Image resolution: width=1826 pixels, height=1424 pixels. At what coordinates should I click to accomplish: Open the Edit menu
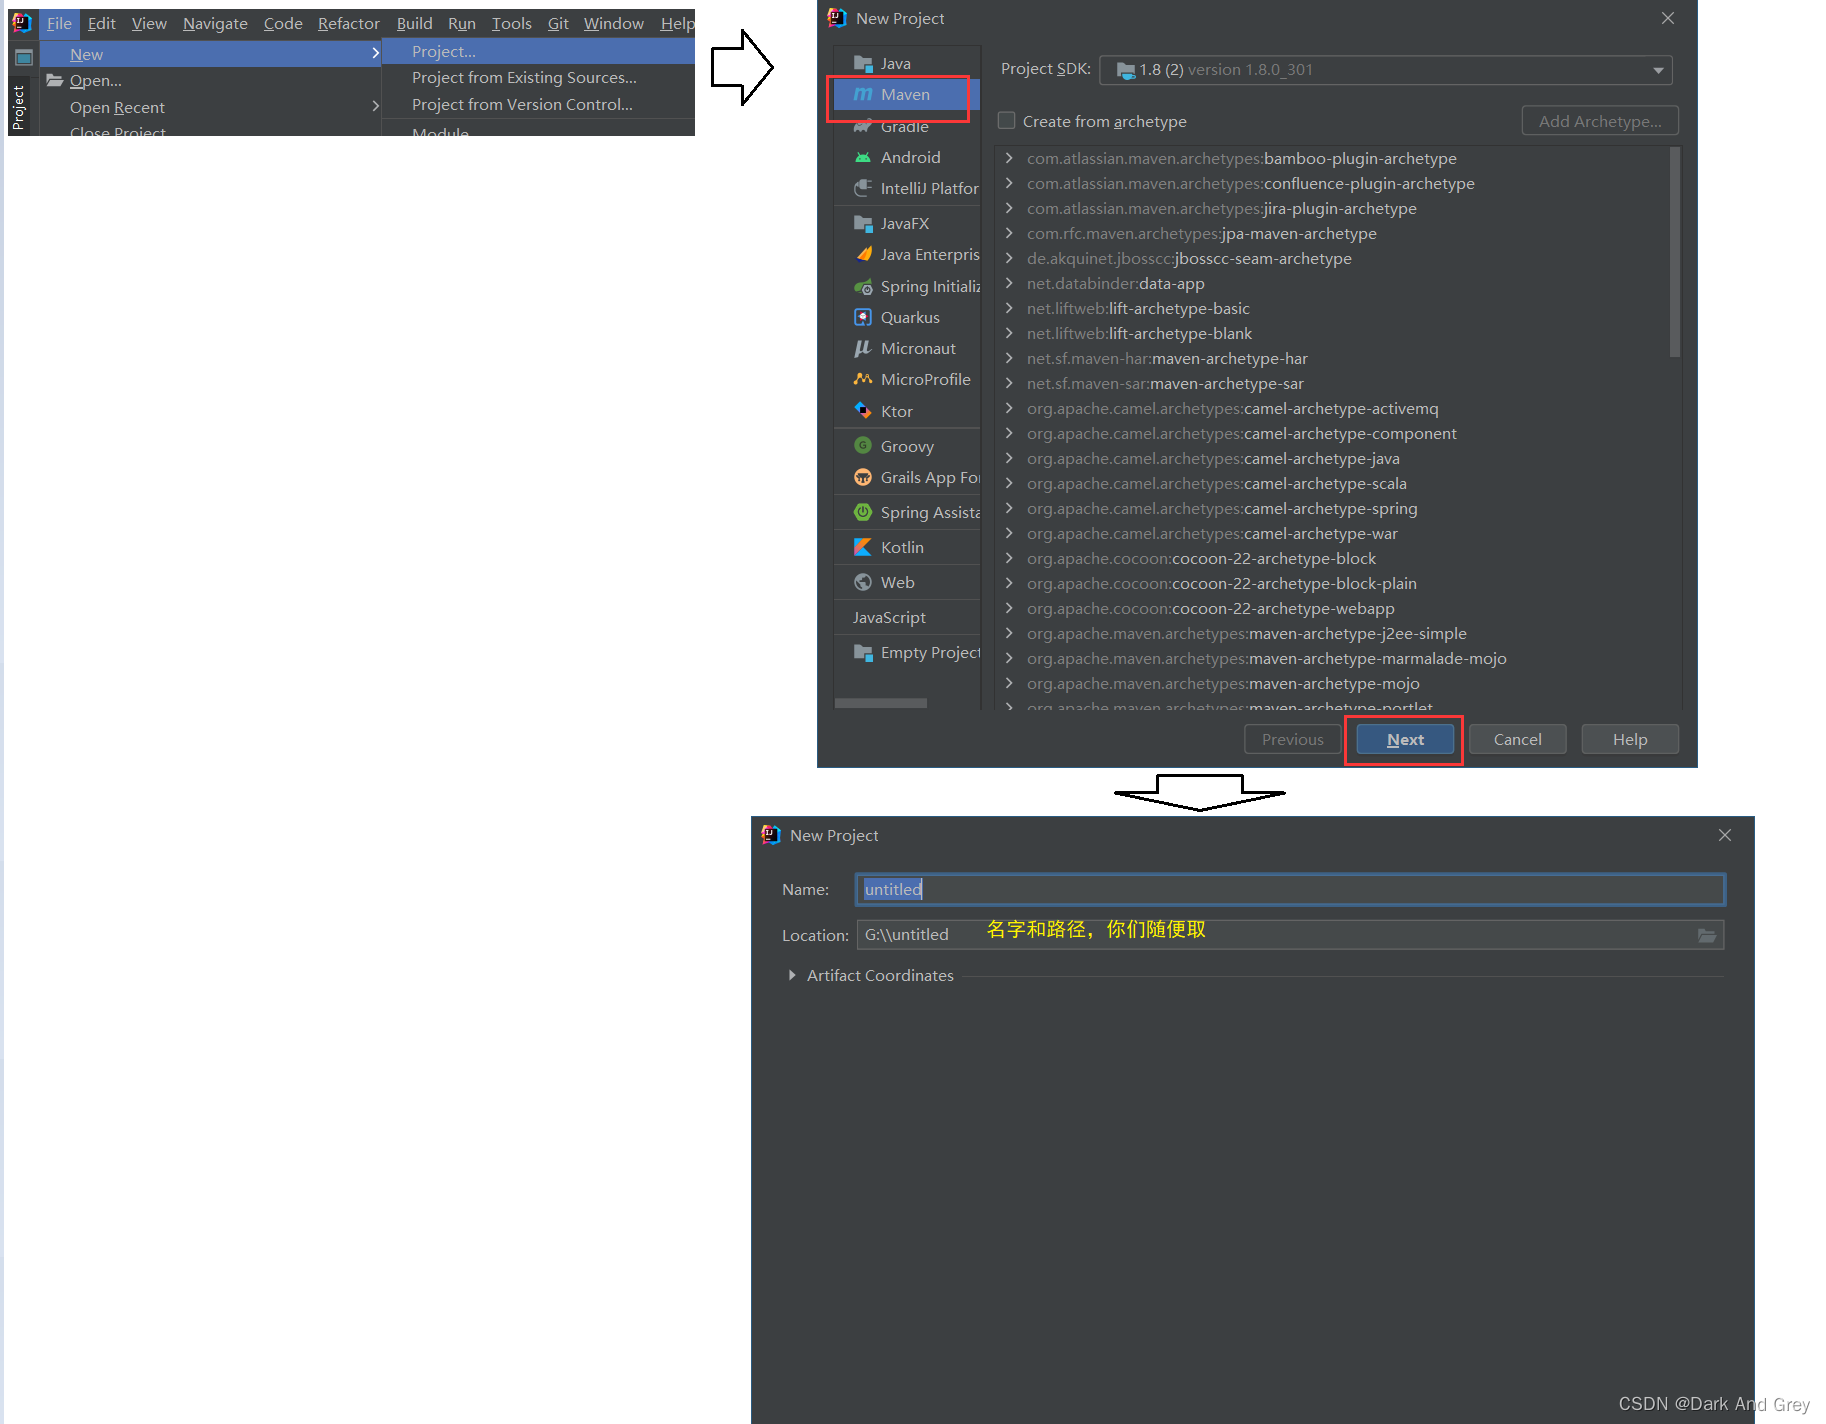click(x=101, y=23)
